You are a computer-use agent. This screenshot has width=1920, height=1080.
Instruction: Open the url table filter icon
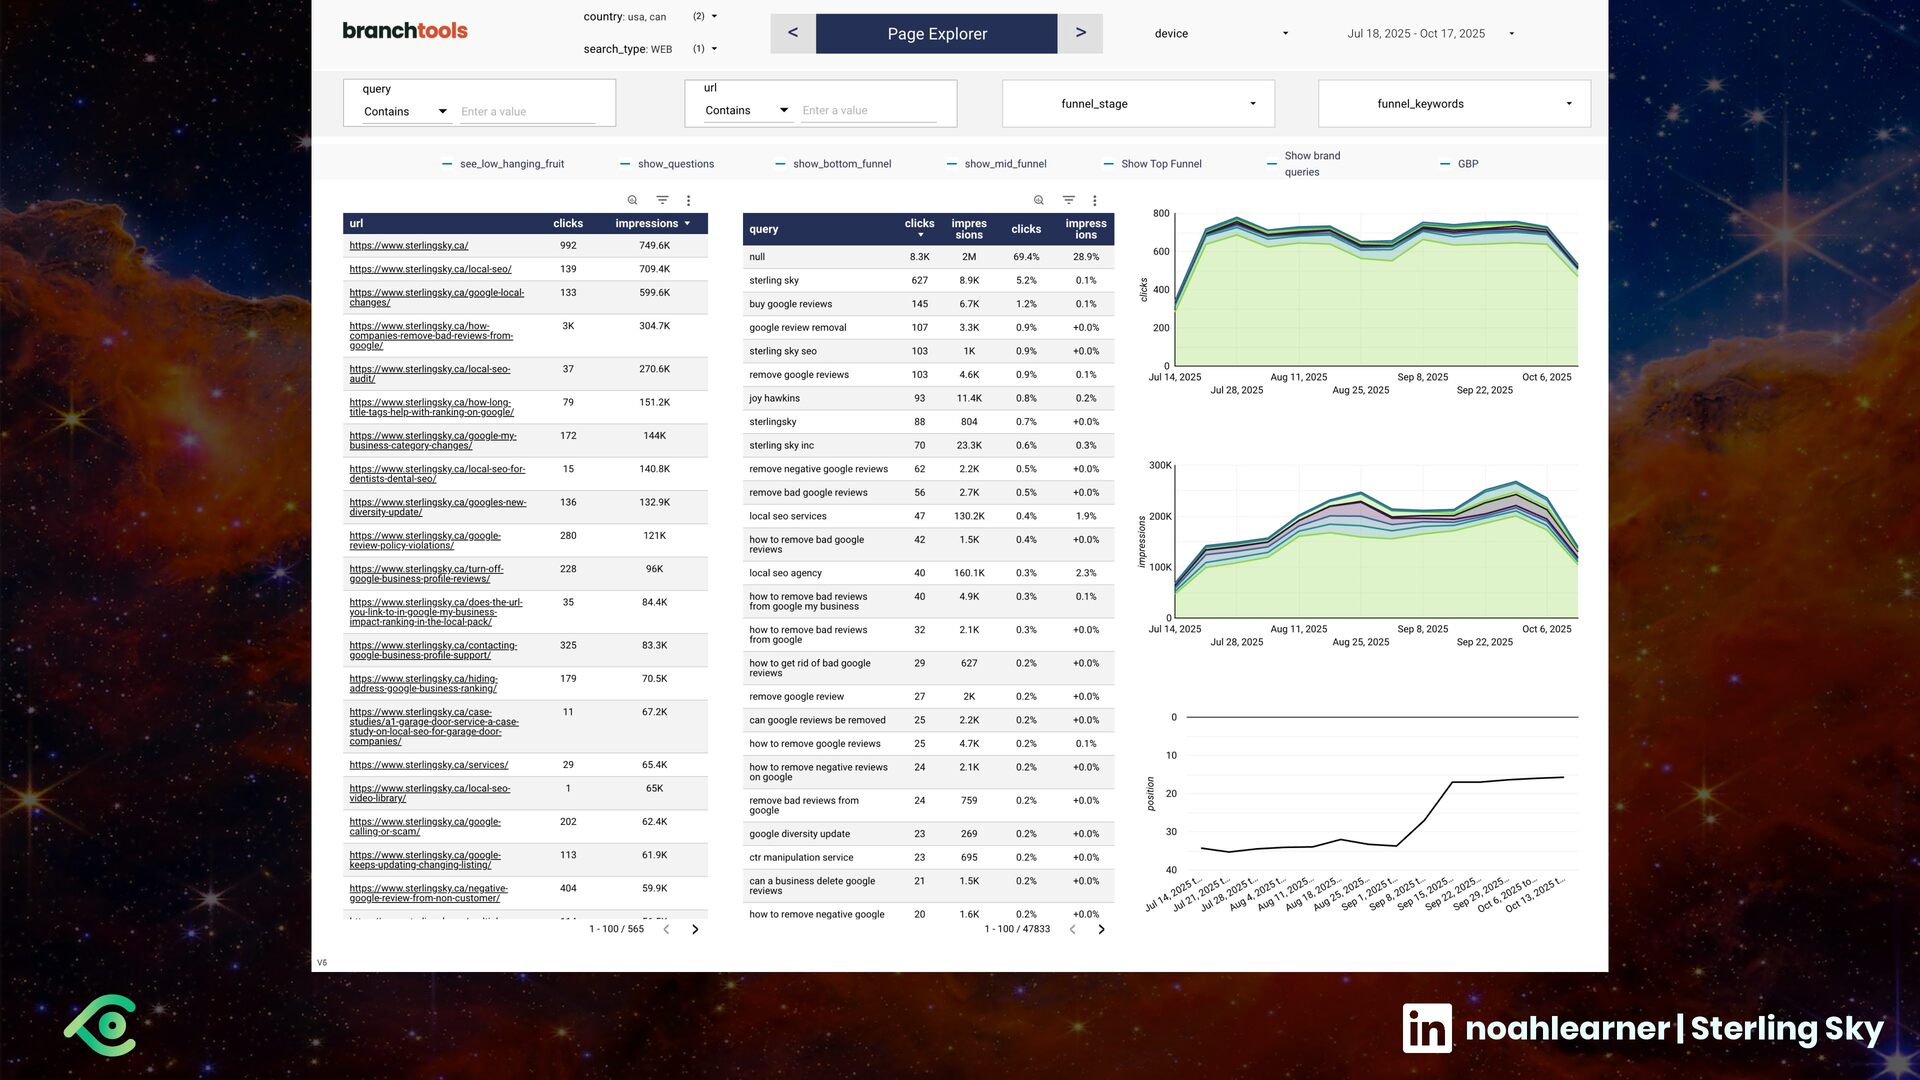(x=662, y=200)
